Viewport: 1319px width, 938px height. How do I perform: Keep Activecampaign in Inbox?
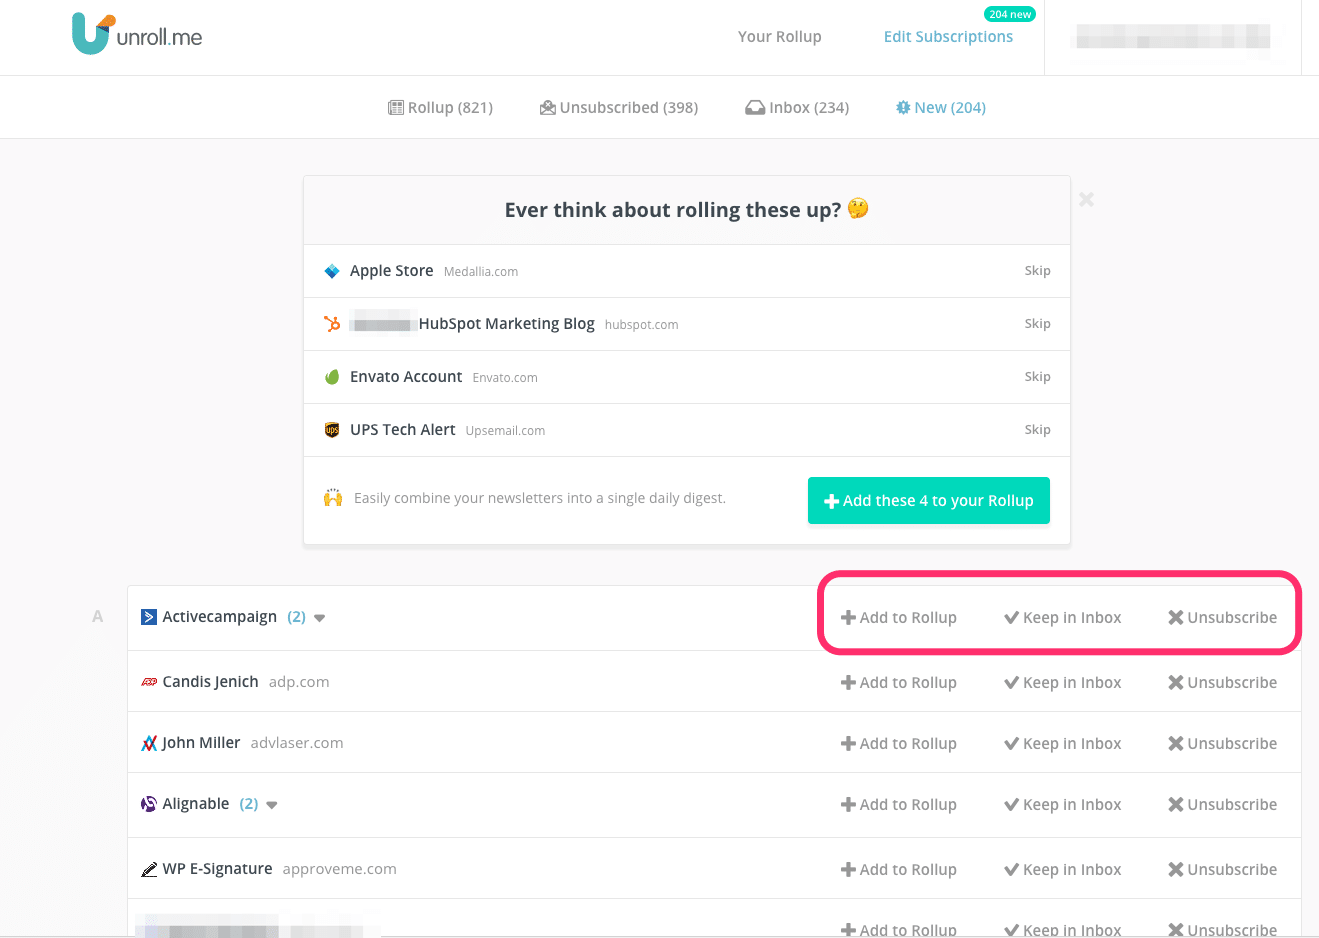click(x=1062, y=618)
